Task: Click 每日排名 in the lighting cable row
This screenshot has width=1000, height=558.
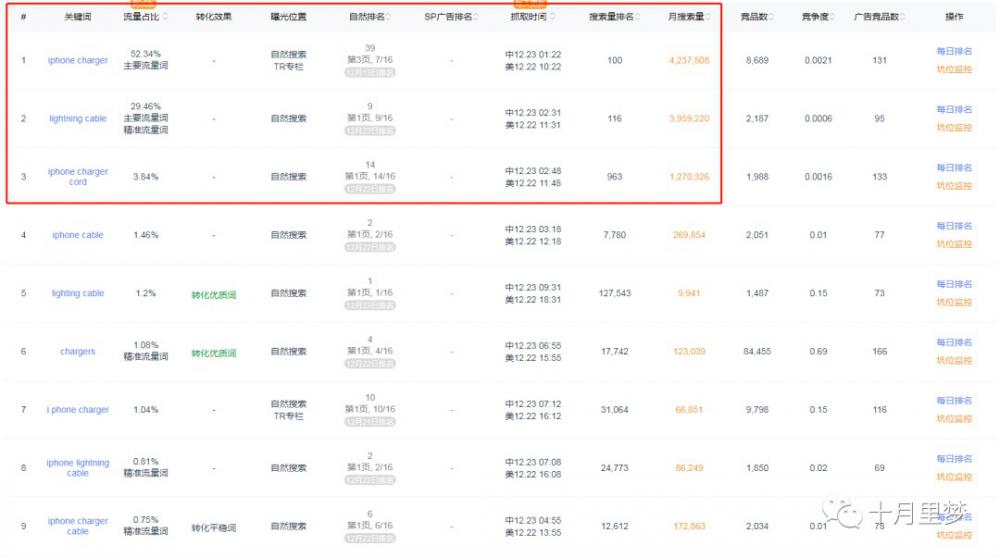Action: tap(954, 284)
